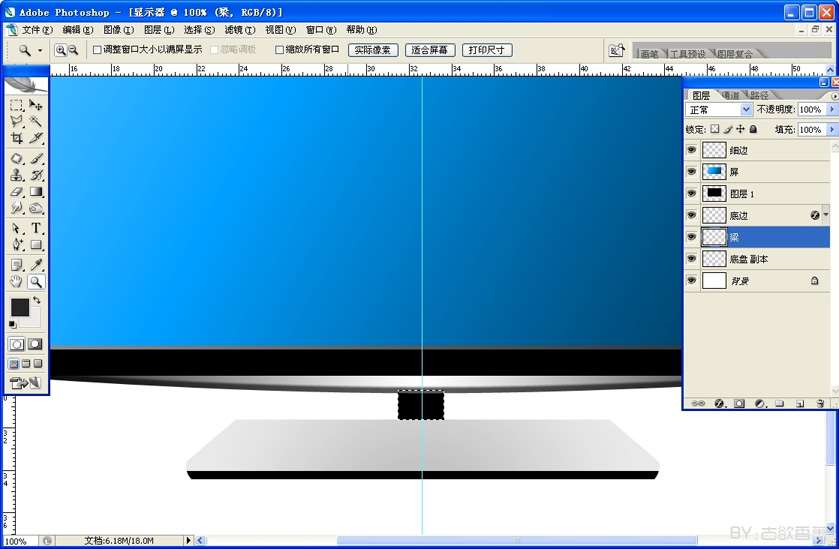
Task: Hide the 细边 layer
Action: click(x=691, y=150)
